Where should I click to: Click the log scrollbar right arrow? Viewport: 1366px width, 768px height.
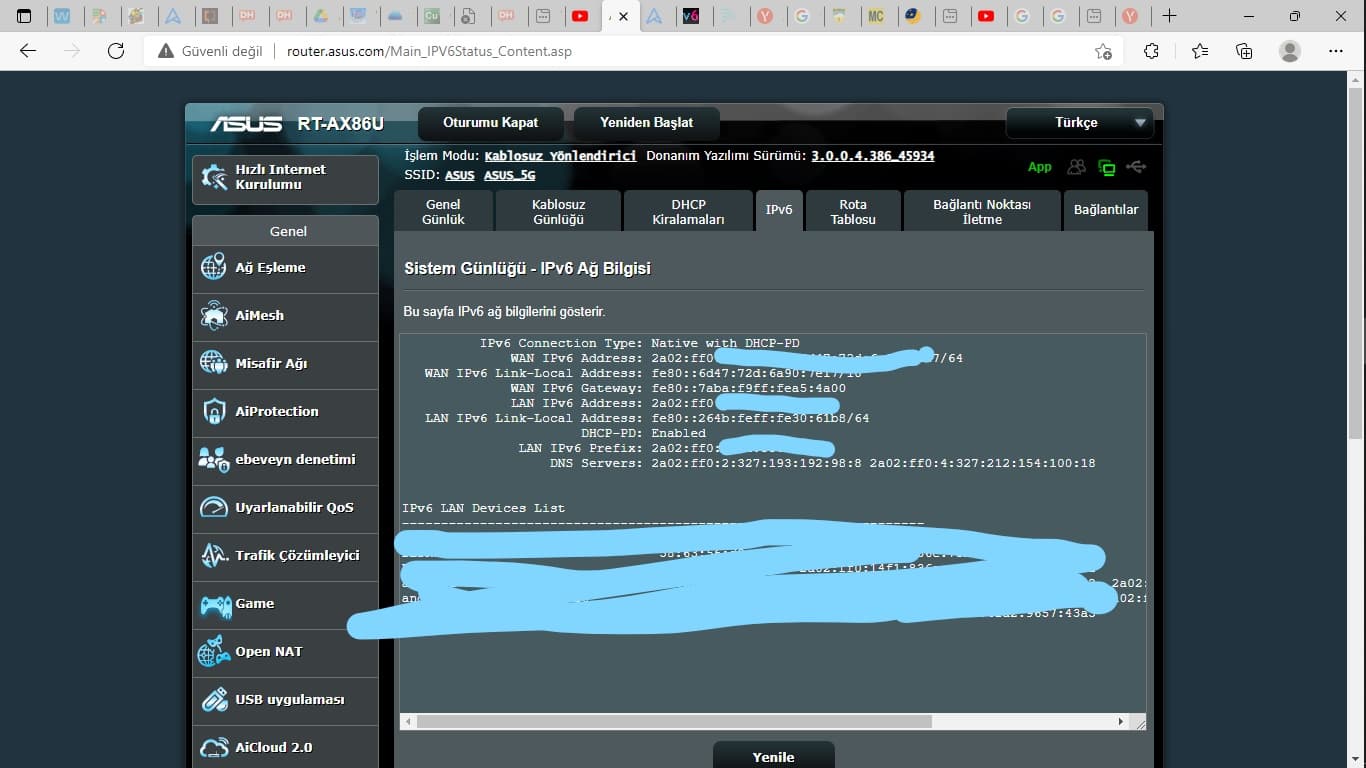pos(1121,721)
